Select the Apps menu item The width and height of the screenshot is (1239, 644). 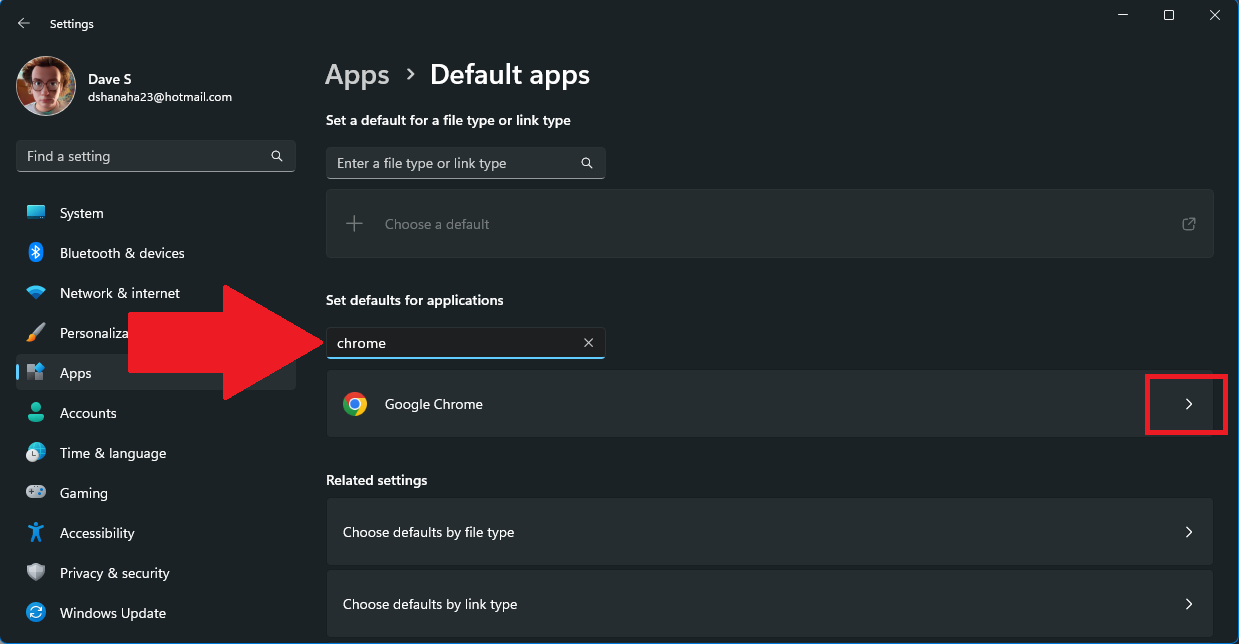76,373
